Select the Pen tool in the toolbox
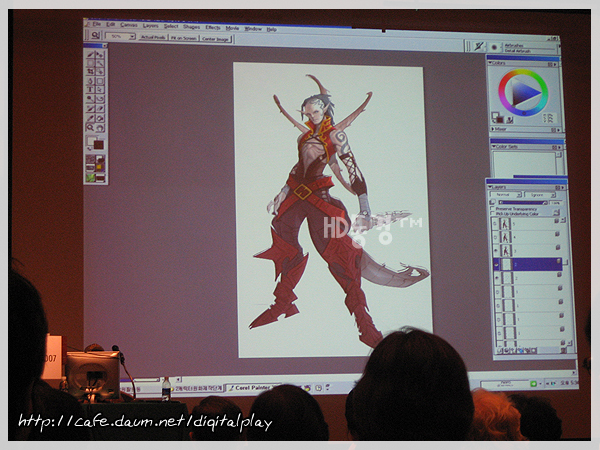The height and width of the screenshot is (450, 600). coord(91,81)
